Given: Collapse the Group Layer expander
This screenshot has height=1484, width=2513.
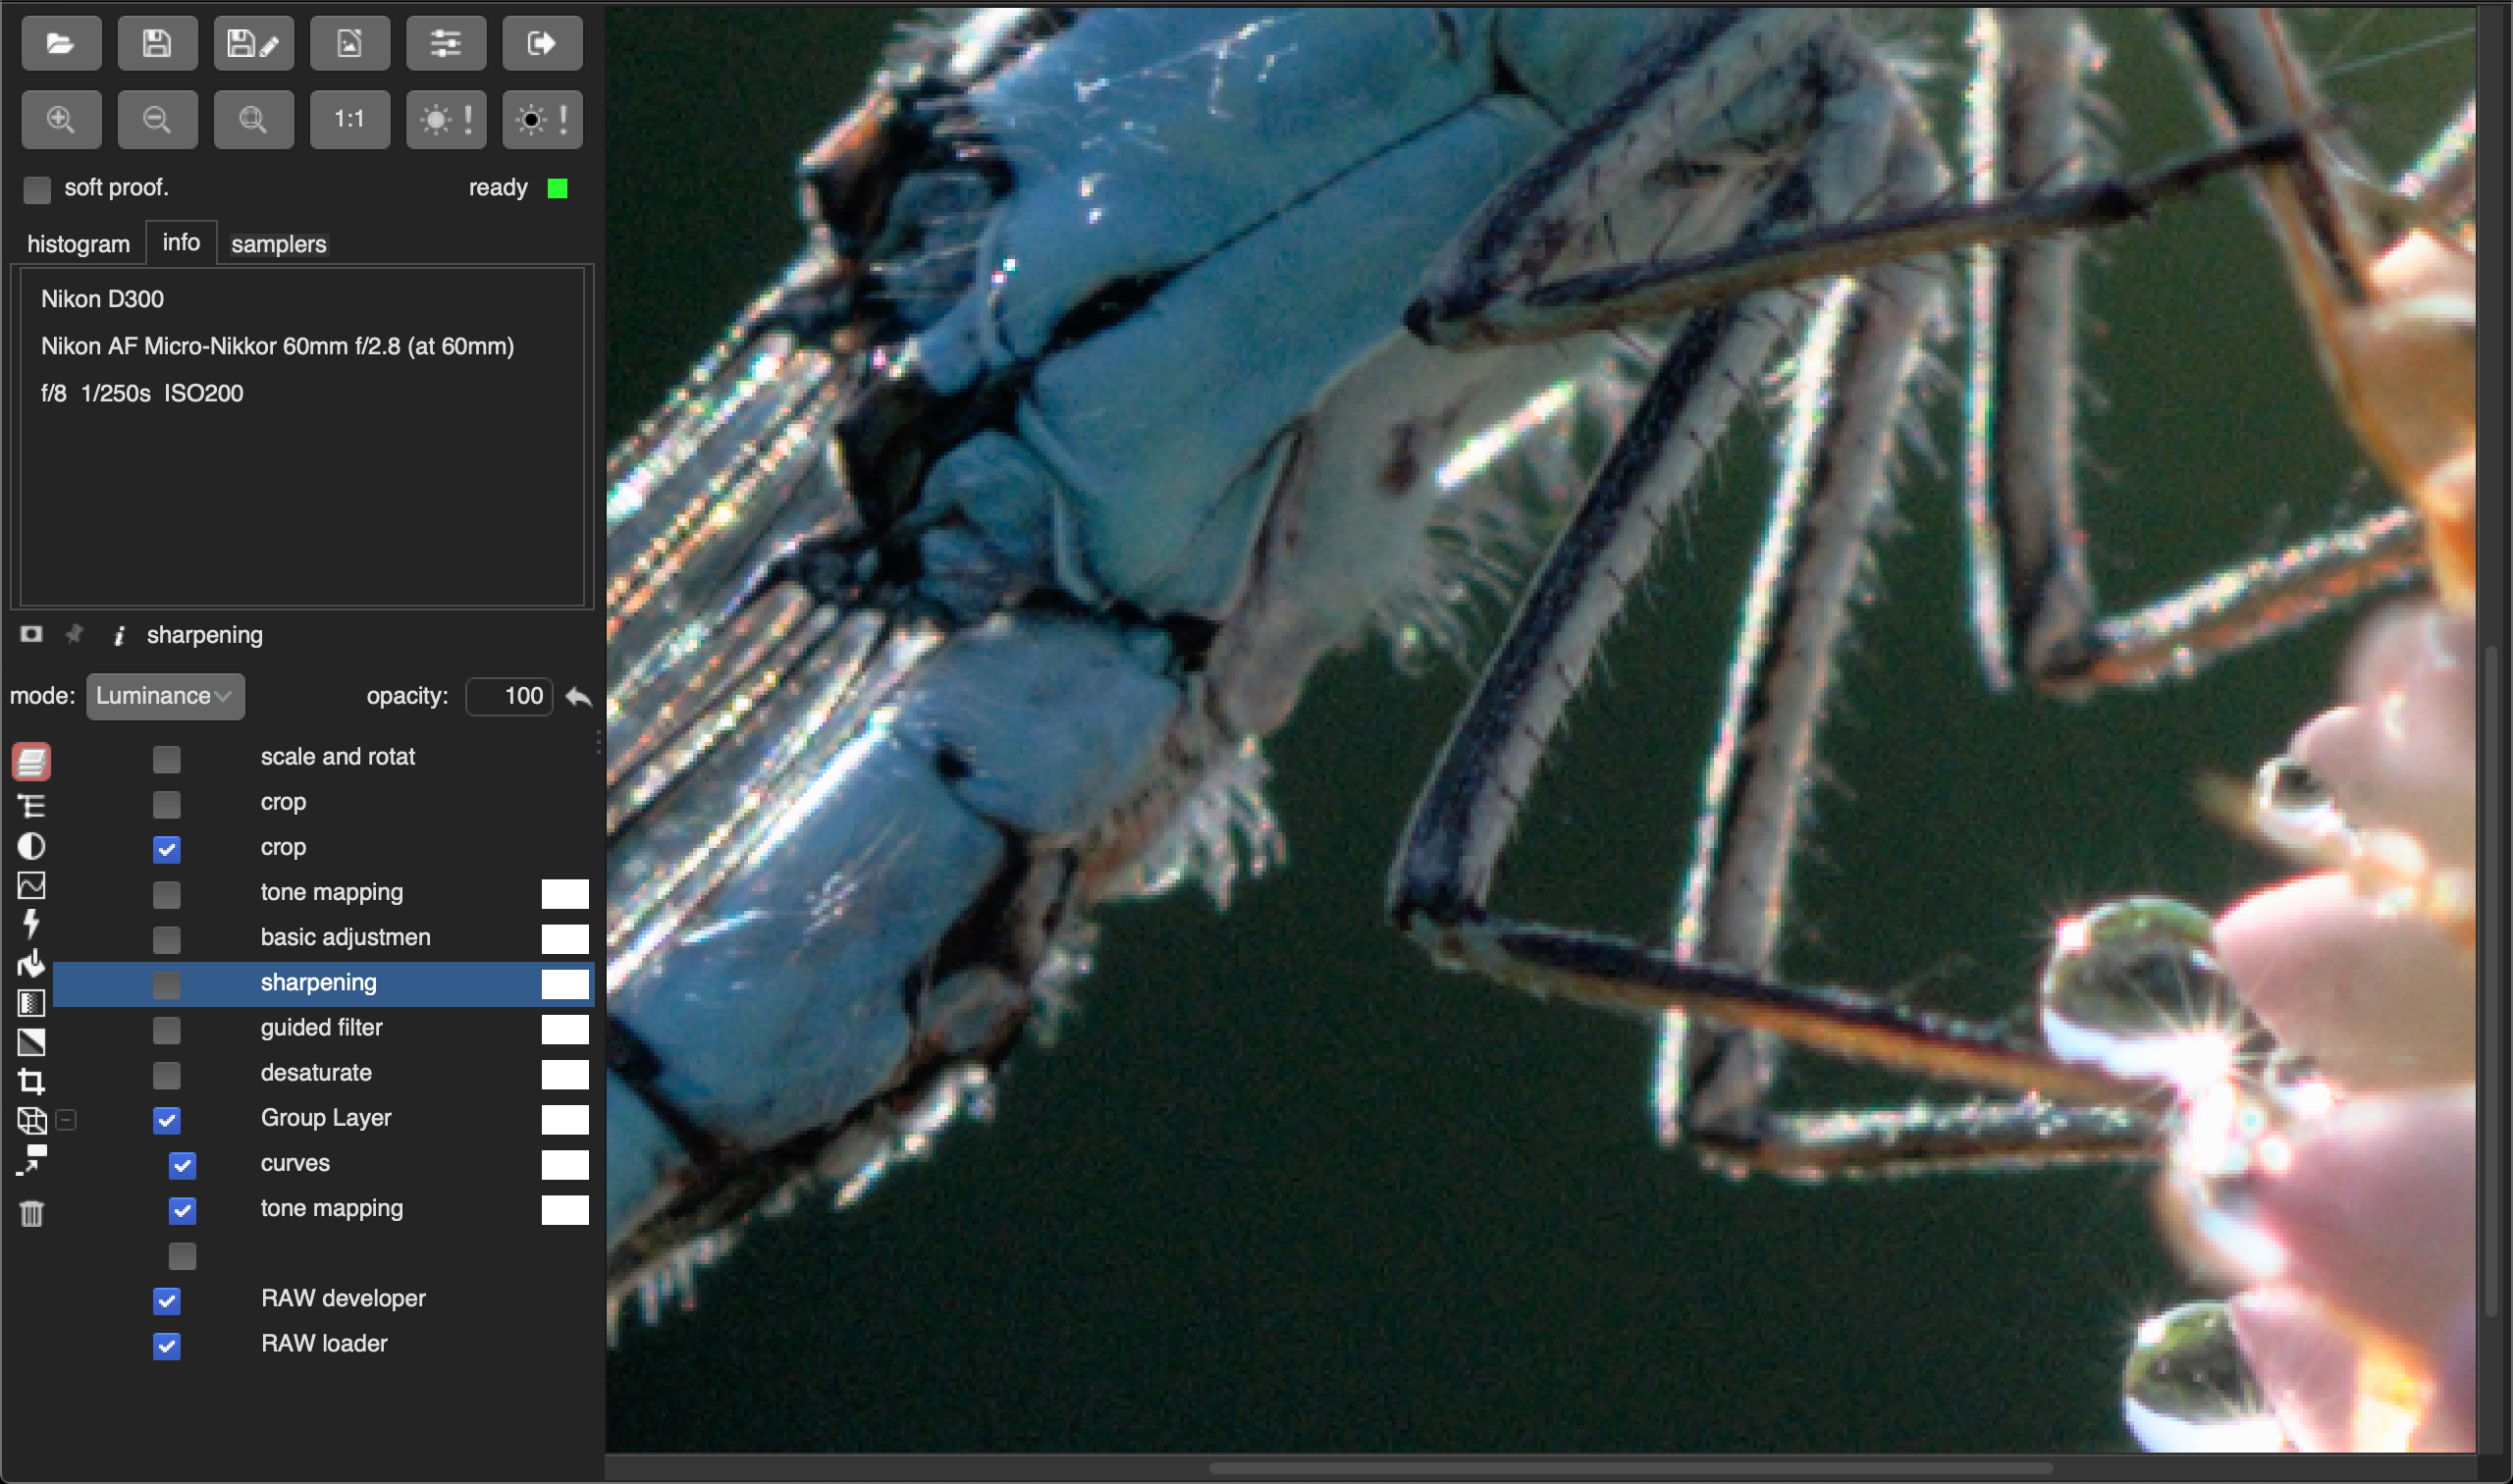Looking at the screenshot, I should tap(66, 1120).
